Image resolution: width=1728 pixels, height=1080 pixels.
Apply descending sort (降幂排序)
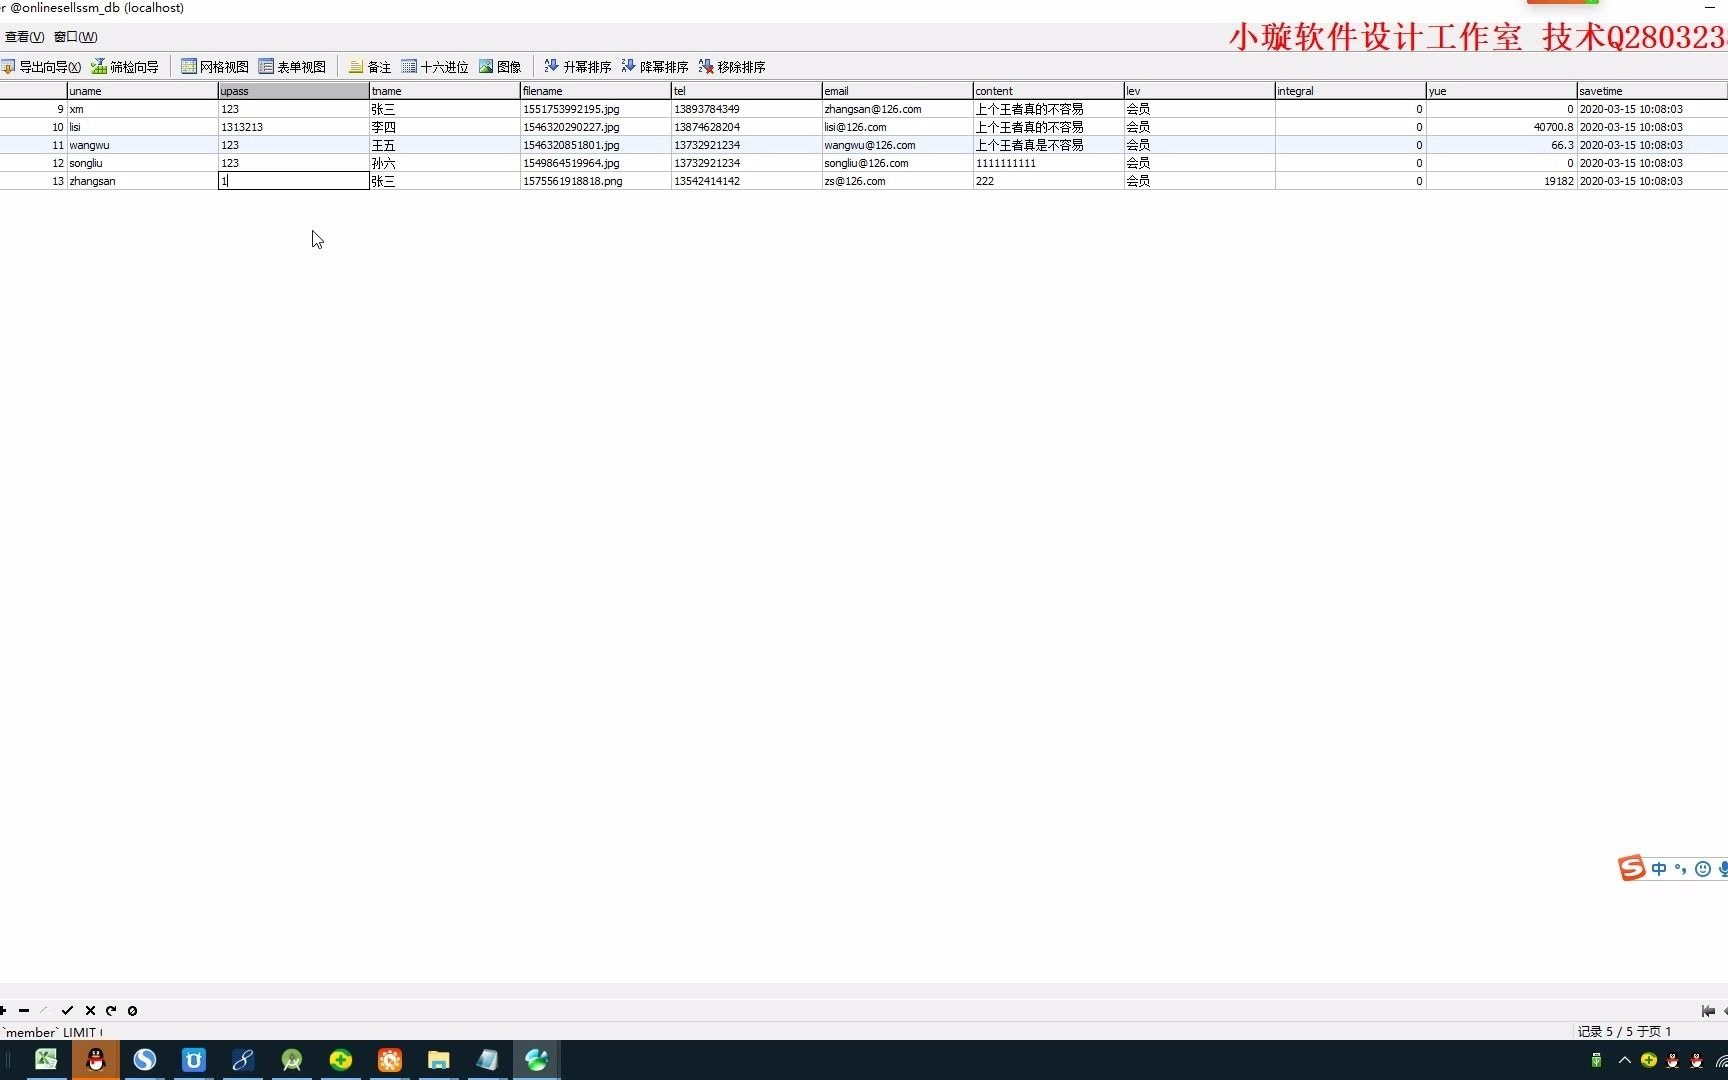click(655, 67)
